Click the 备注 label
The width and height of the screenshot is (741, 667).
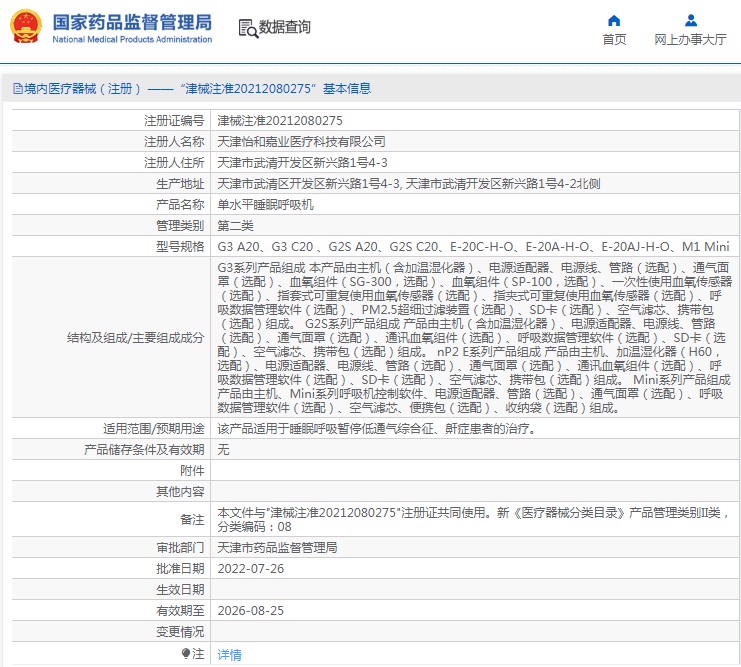coord(192,520)
